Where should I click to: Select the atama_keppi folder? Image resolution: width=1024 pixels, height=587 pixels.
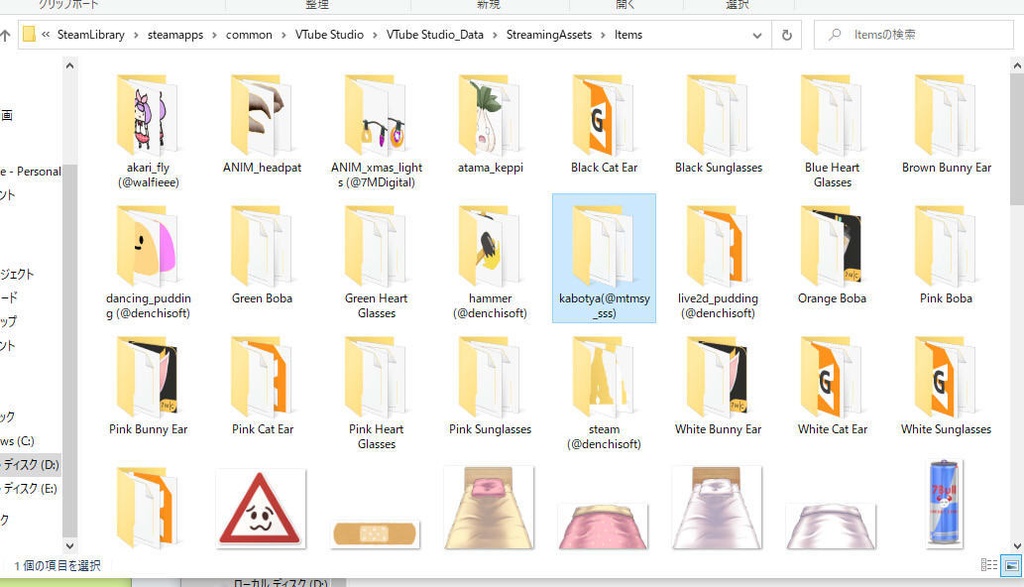point(490,124)
